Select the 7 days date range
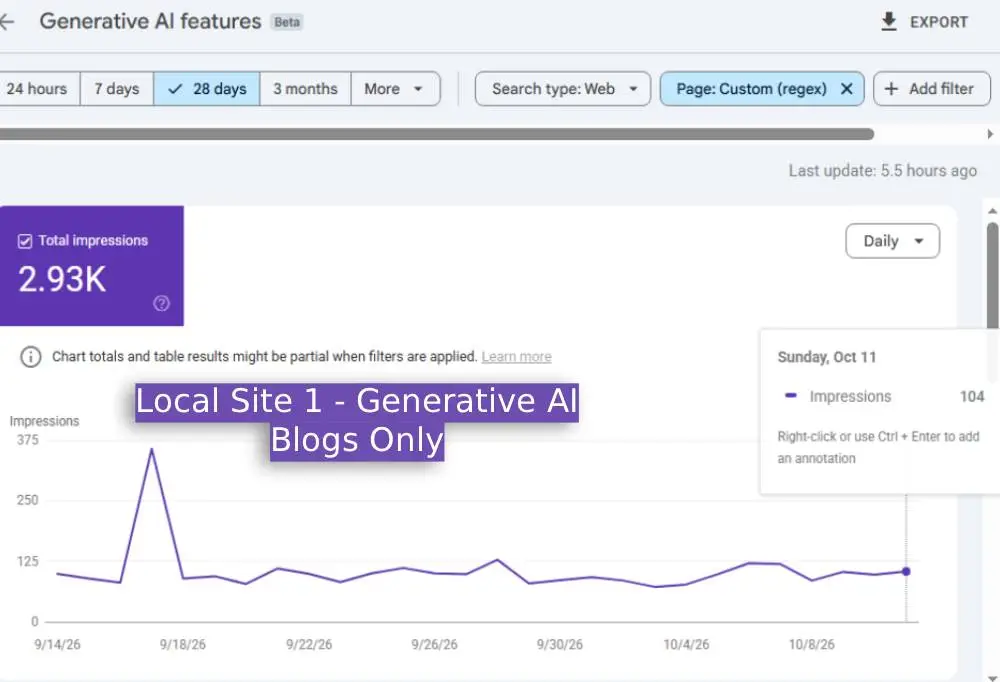This screenshot has height=682, width=1000. (117, 89)
